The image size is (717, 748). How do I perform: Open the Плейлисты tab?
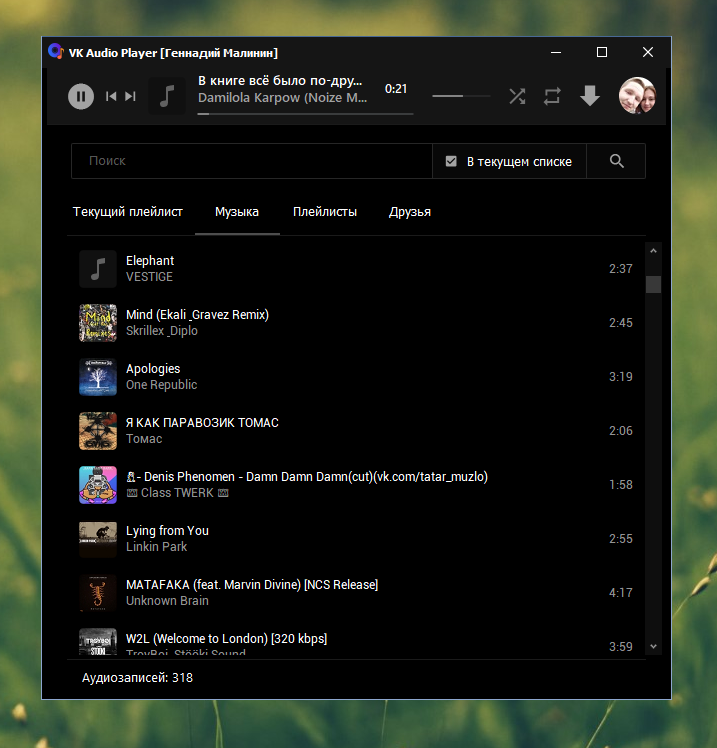[x=325, y=212]
